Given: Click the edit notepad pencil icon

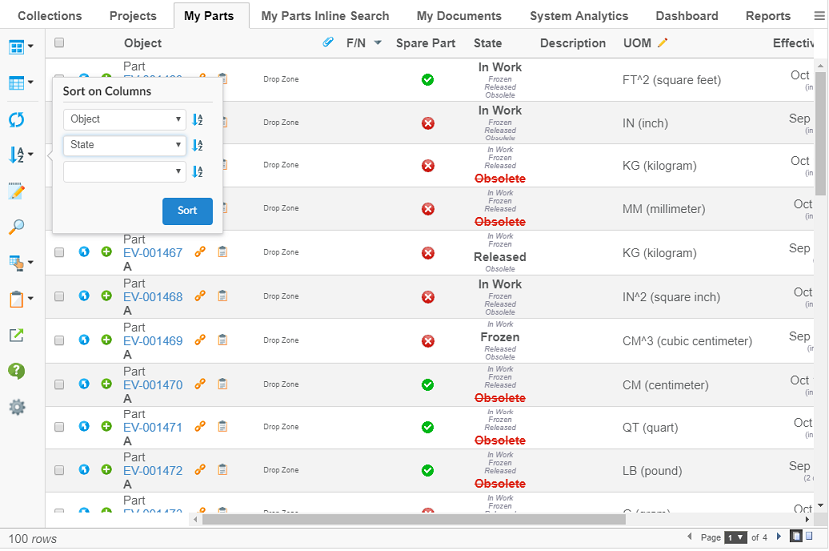Looking at the screenshot, I should 17,191.
